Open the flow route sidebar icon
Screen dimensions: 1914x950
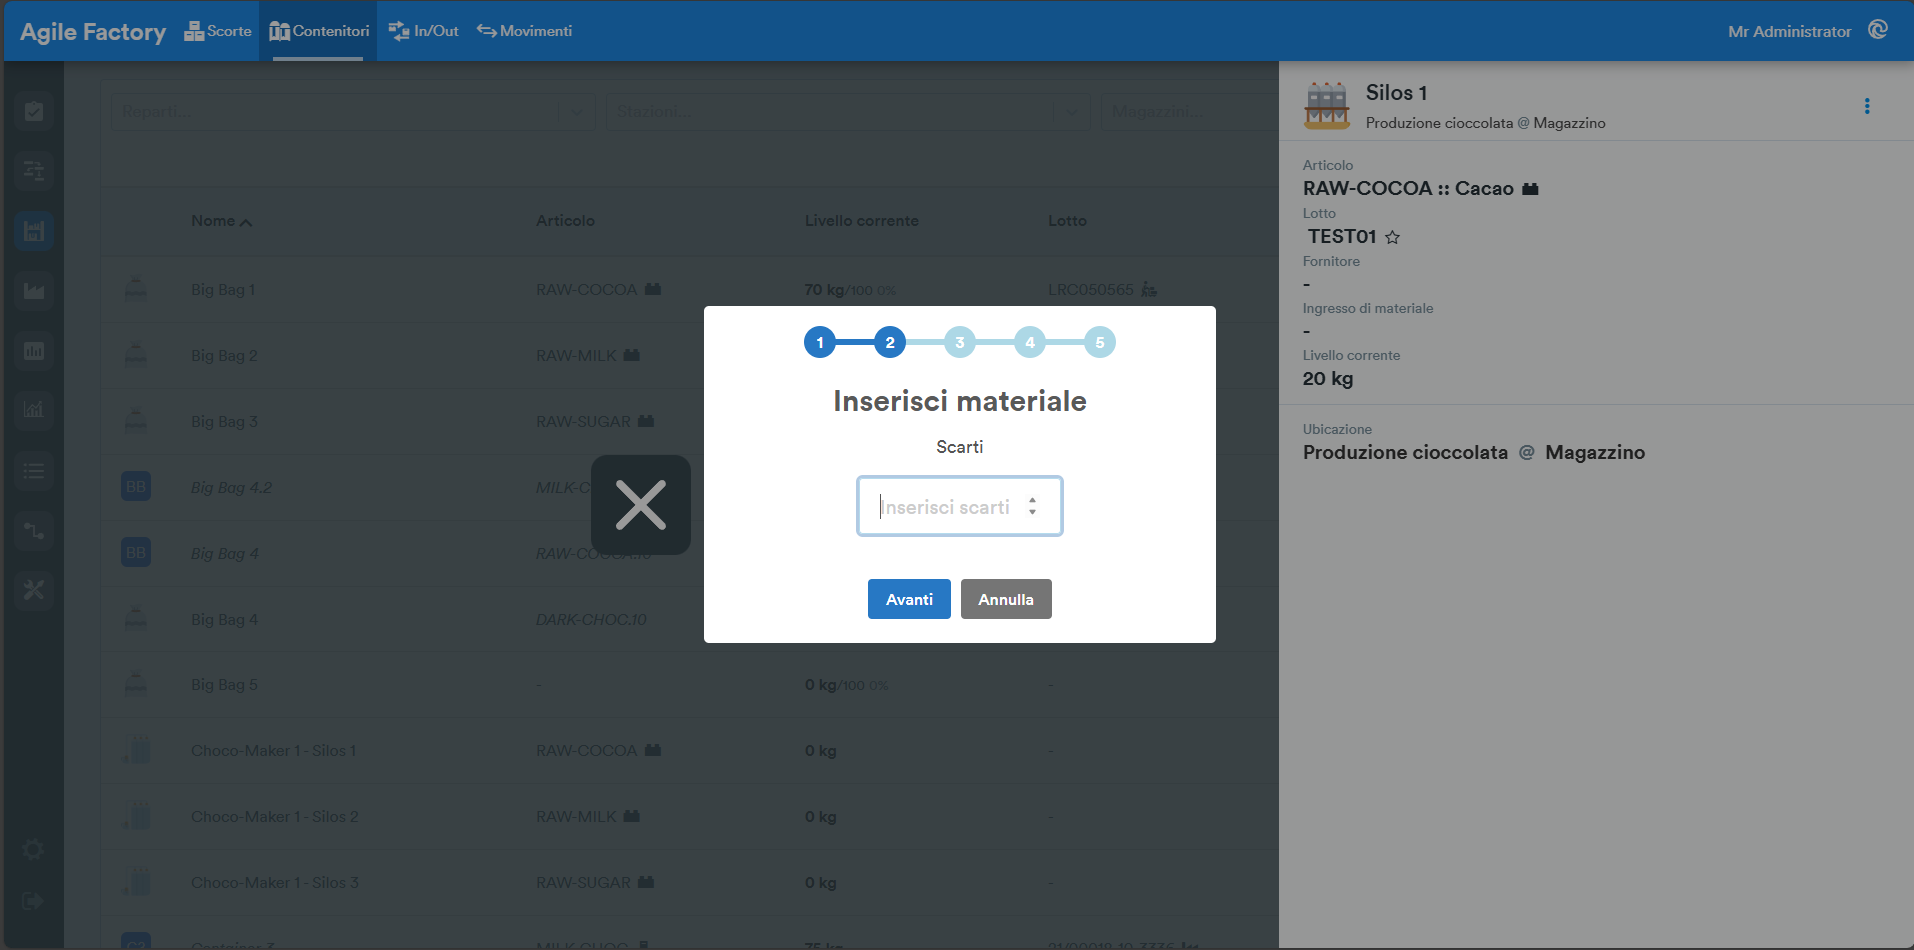pos(34,530)
